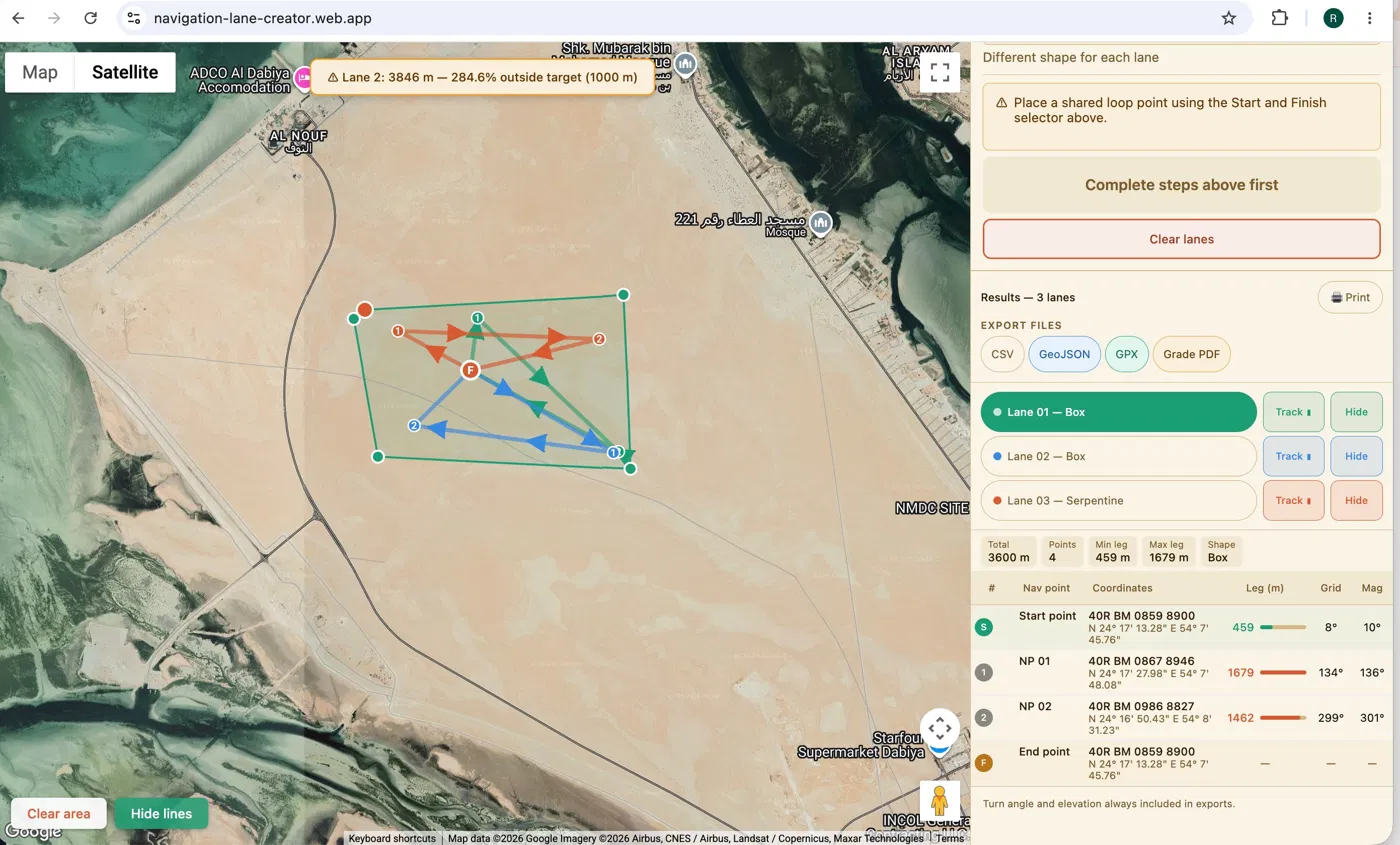The image size is (1400, 845).
Task: Select the orange F finish point marker
Action: 470,370
